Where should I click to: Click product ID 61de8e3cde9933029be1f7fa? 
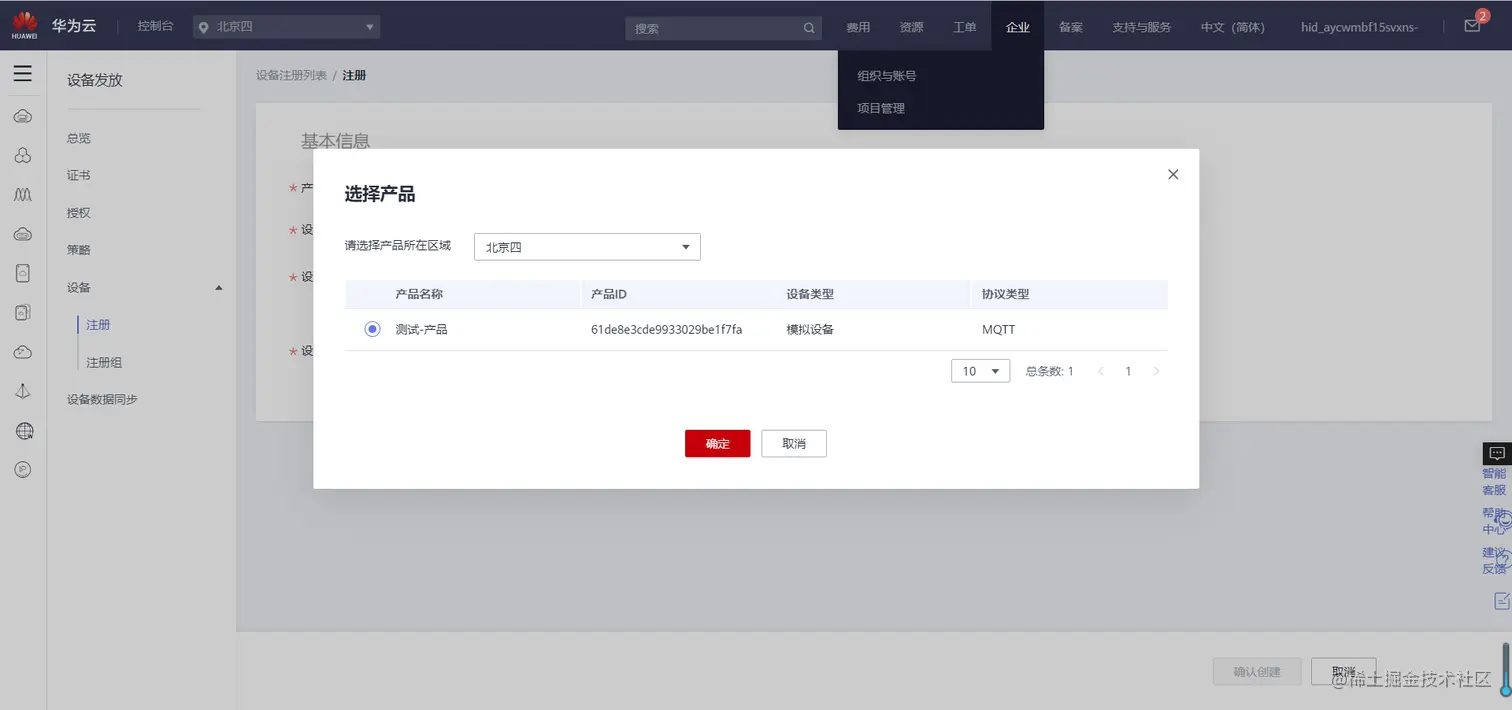pyautogui.click(x=667, y=329)
